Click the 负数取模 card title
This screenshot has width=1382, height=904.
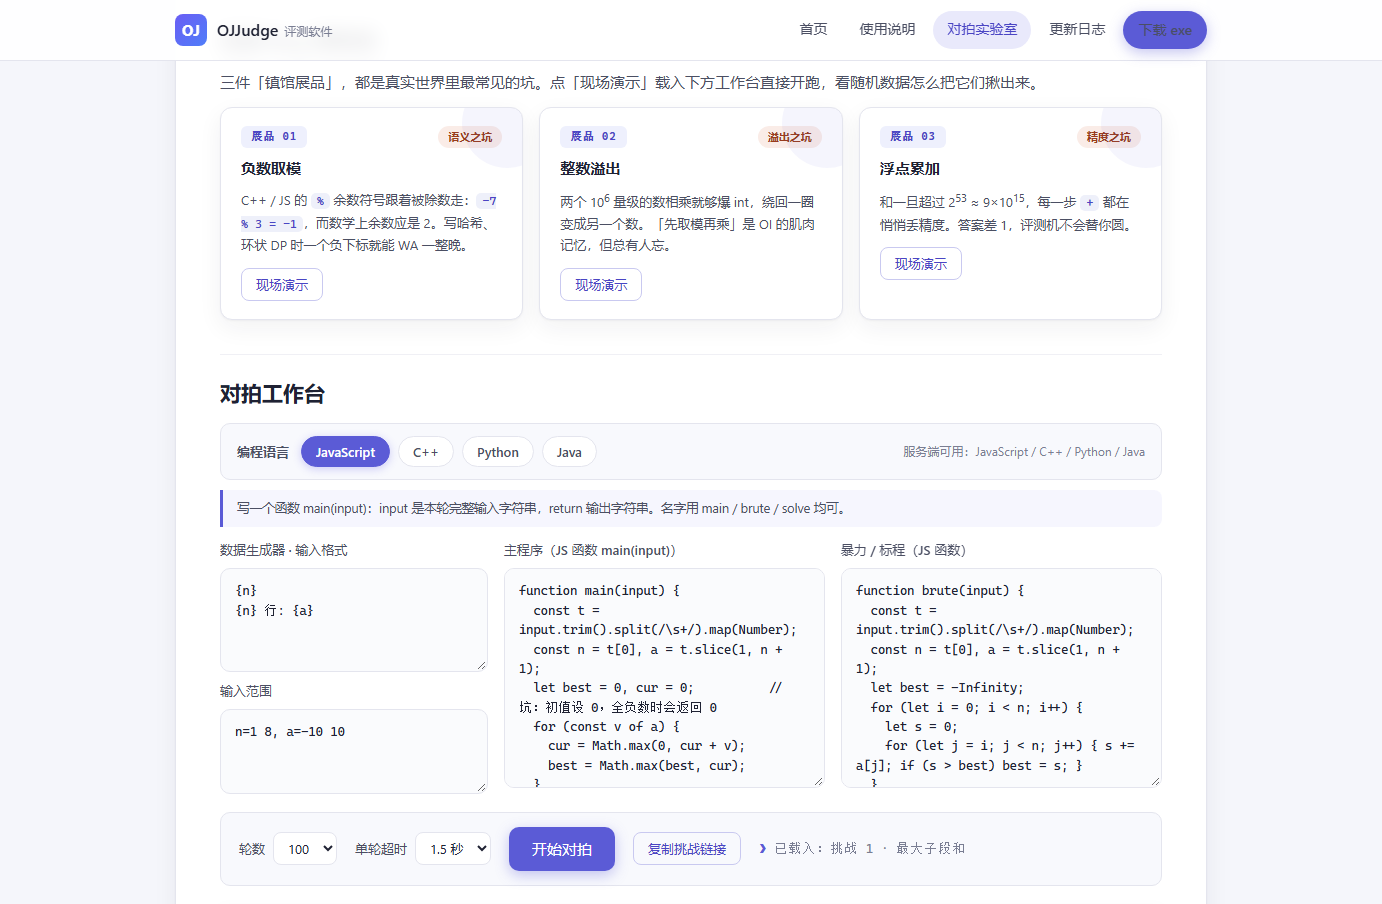[x=271, y=169]
